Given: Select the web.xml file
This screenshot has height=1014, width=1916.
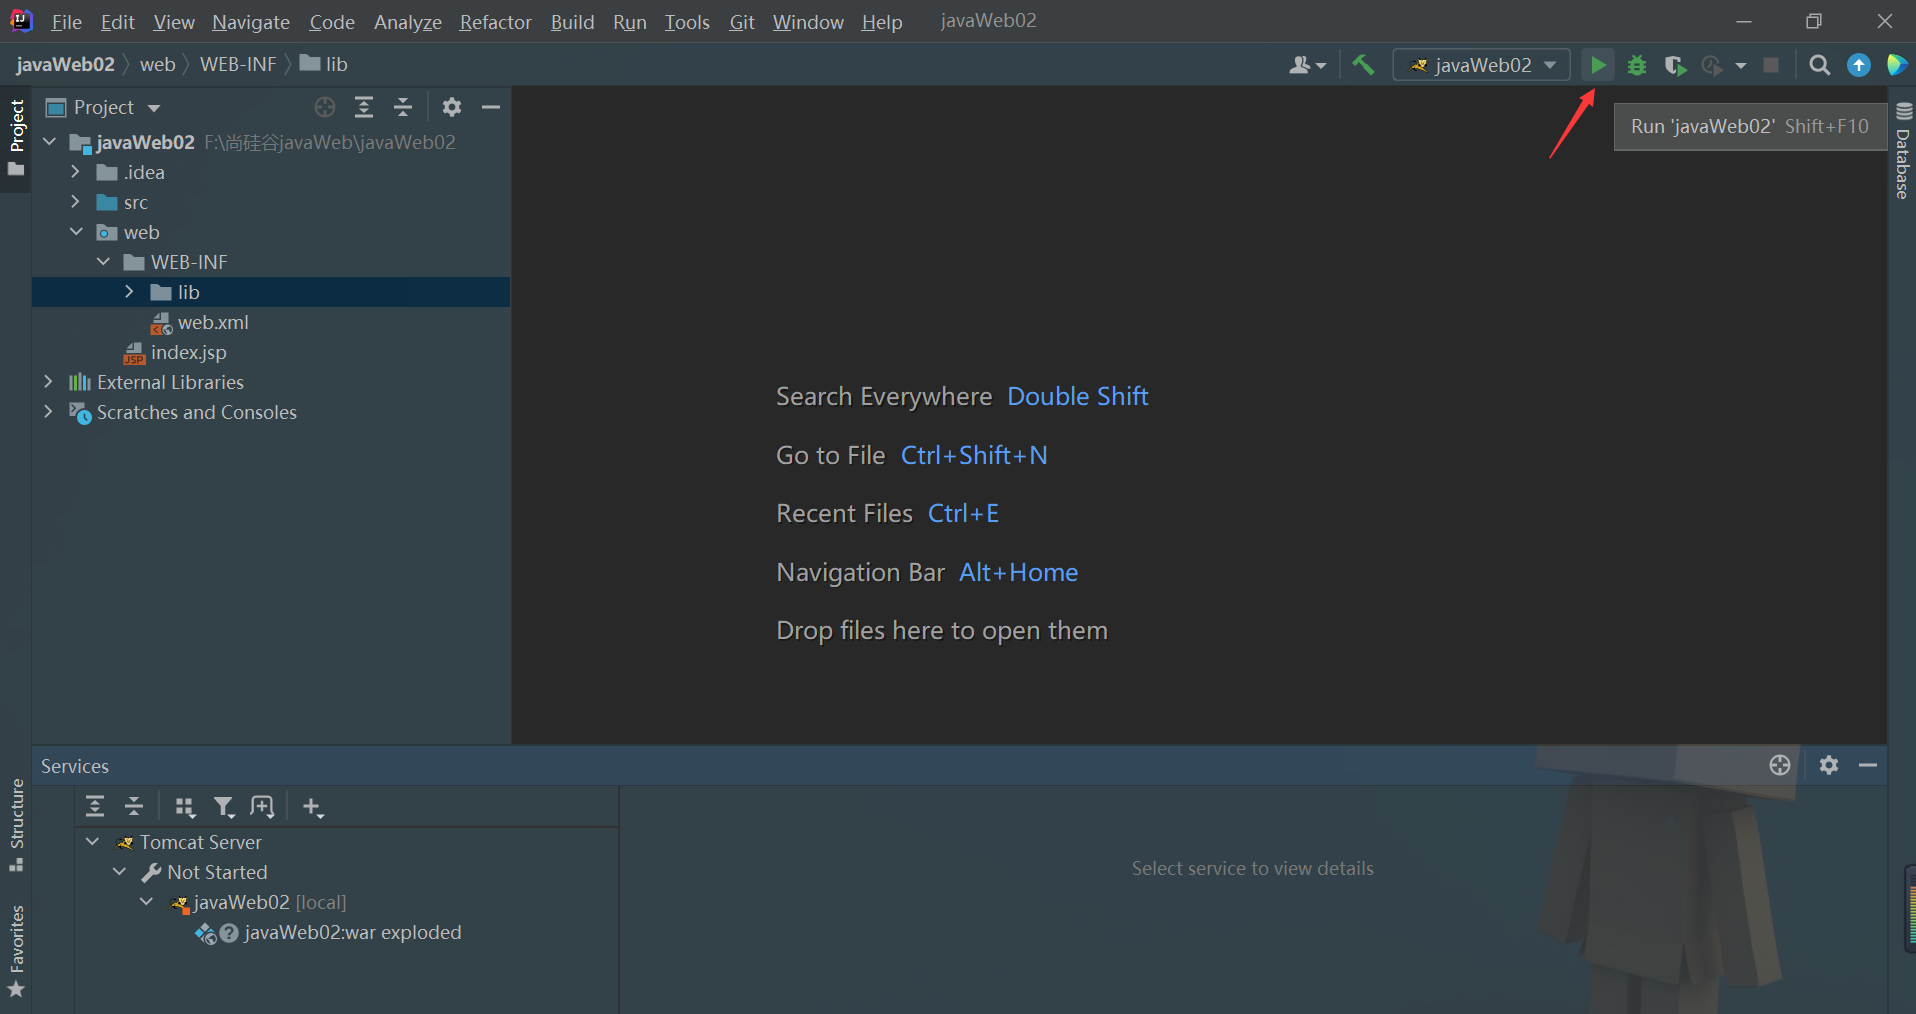Looking at the screenshot, I should coord(212,322).
